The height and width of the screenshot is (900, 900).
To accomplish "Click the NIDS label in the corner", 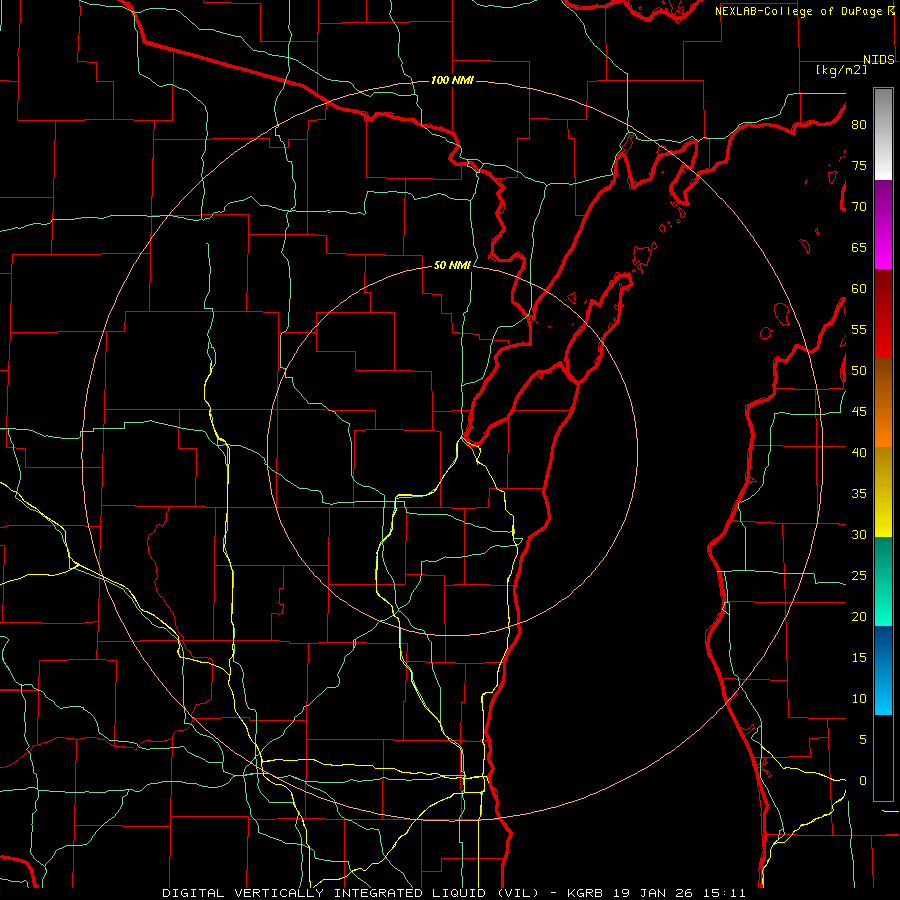I will pyautogui.click(x=878, y=60).
